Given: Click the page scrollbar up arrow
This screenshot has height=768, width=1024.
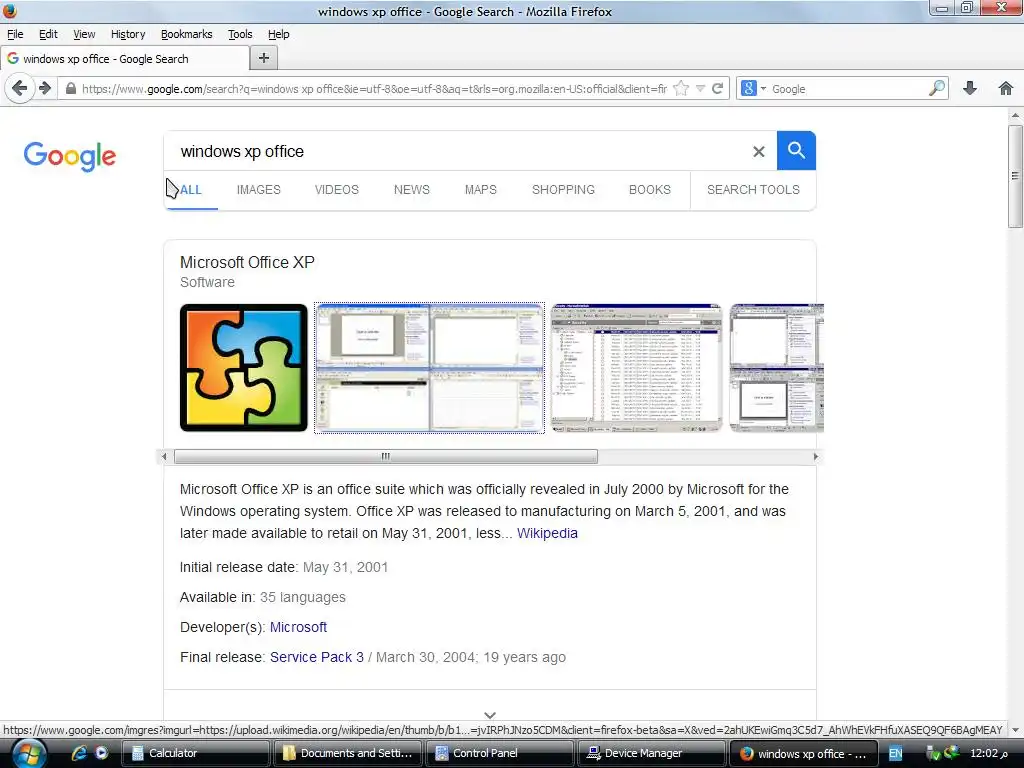Looking at the screenshot, I should pos(1015,116).
